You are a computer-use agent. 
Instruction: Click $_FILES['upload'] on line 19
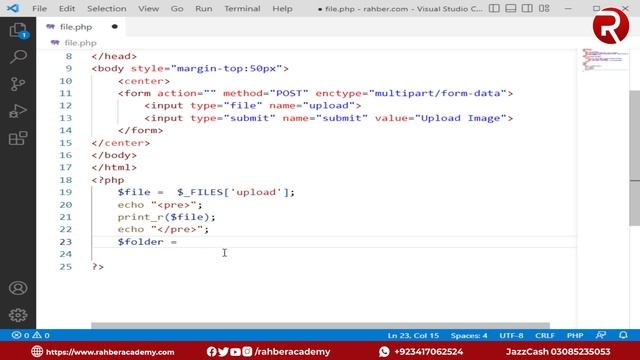coord(233,192)
